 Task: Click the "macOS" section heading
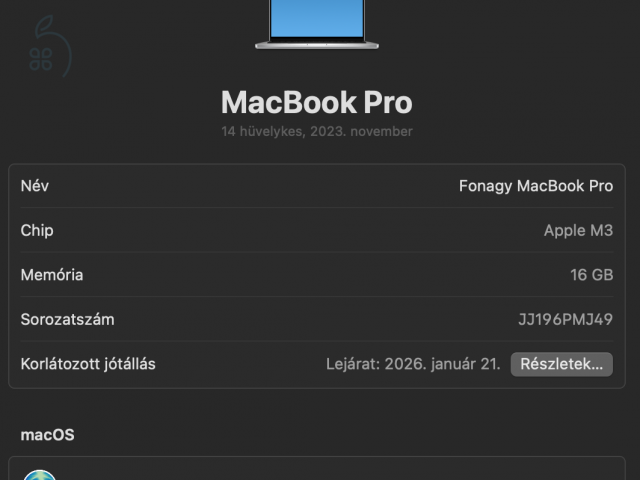point(47,435)
